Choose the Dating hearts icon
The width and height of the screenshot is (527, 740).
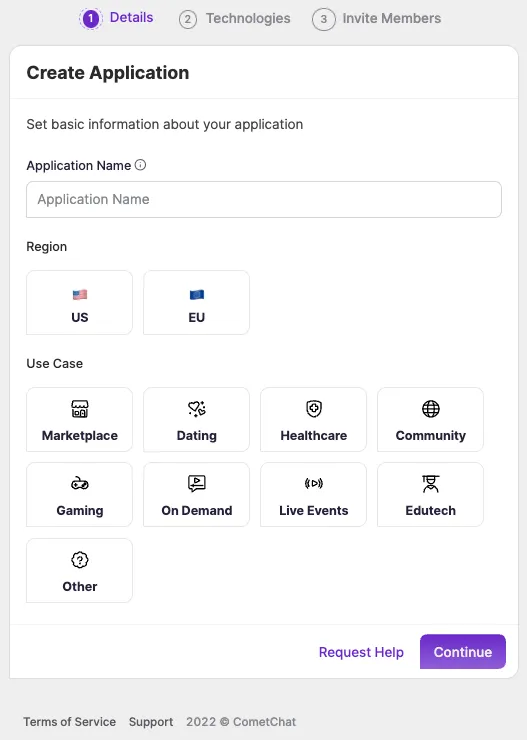(197, 409)
